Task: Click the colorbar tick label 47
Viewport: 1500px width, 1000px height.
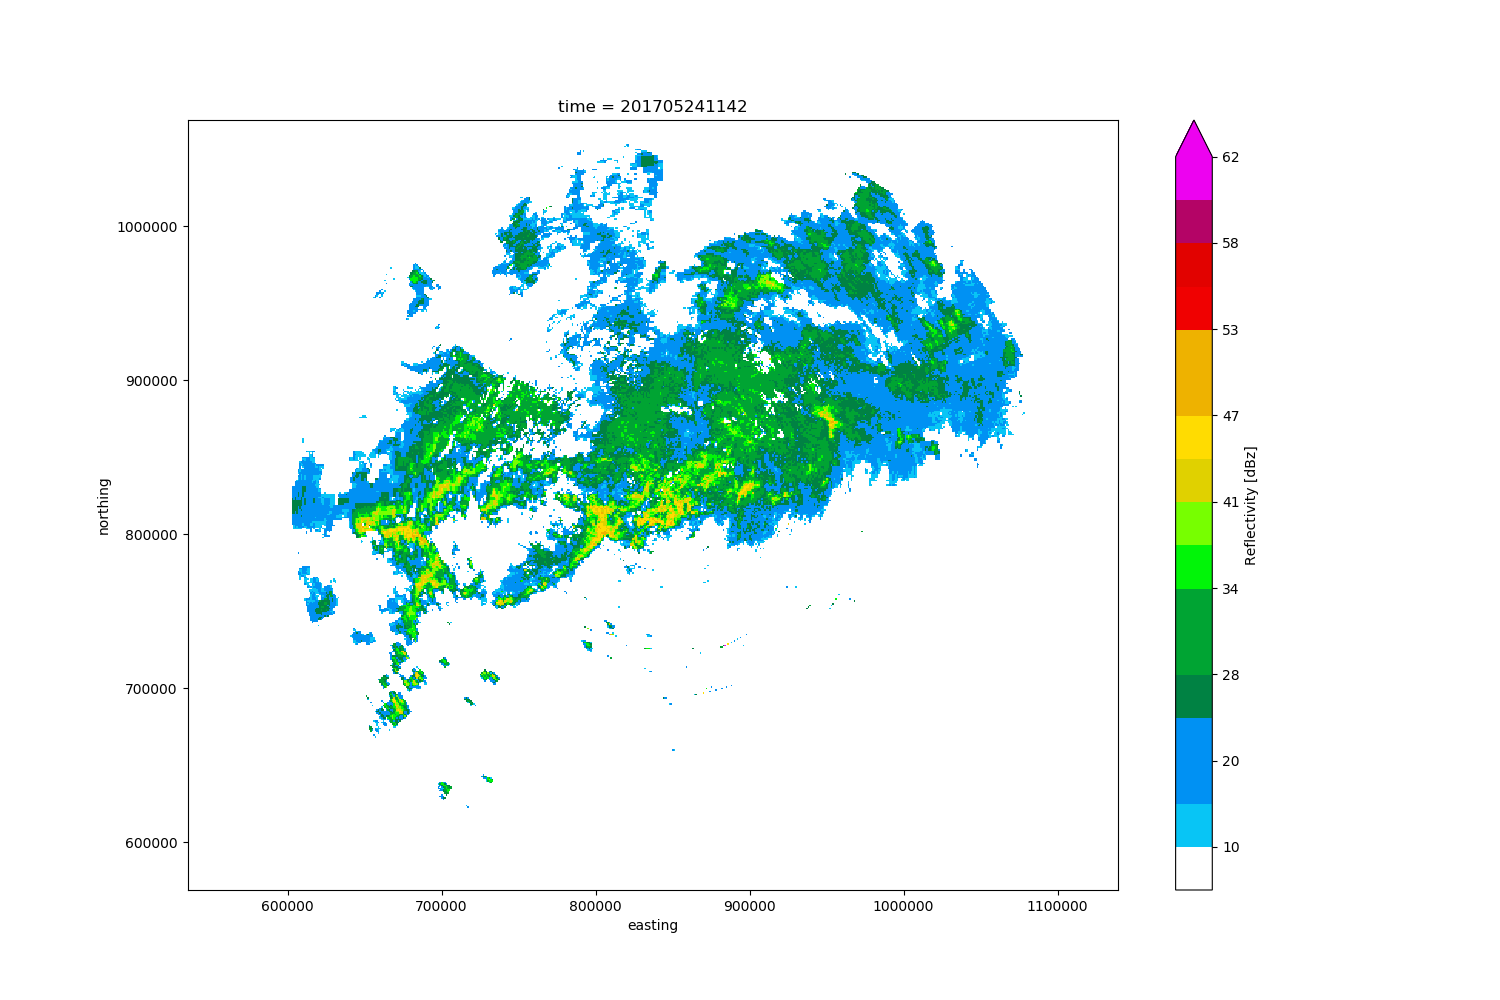Action: click(1231, 416)
